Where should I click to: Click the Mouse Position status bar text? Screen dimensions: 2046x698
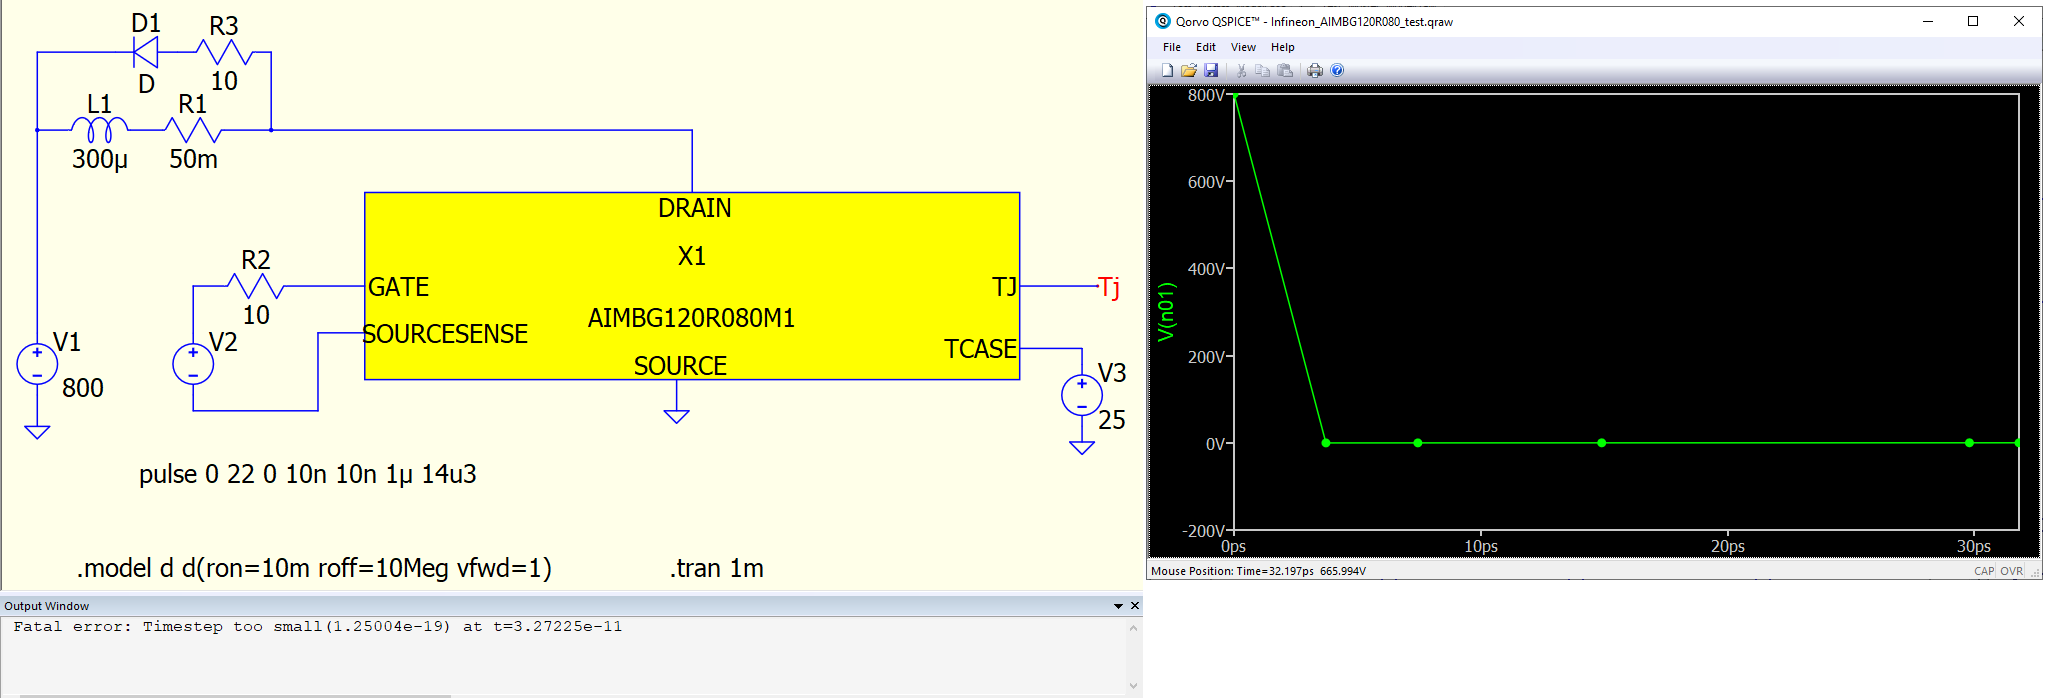point(1258,571)
